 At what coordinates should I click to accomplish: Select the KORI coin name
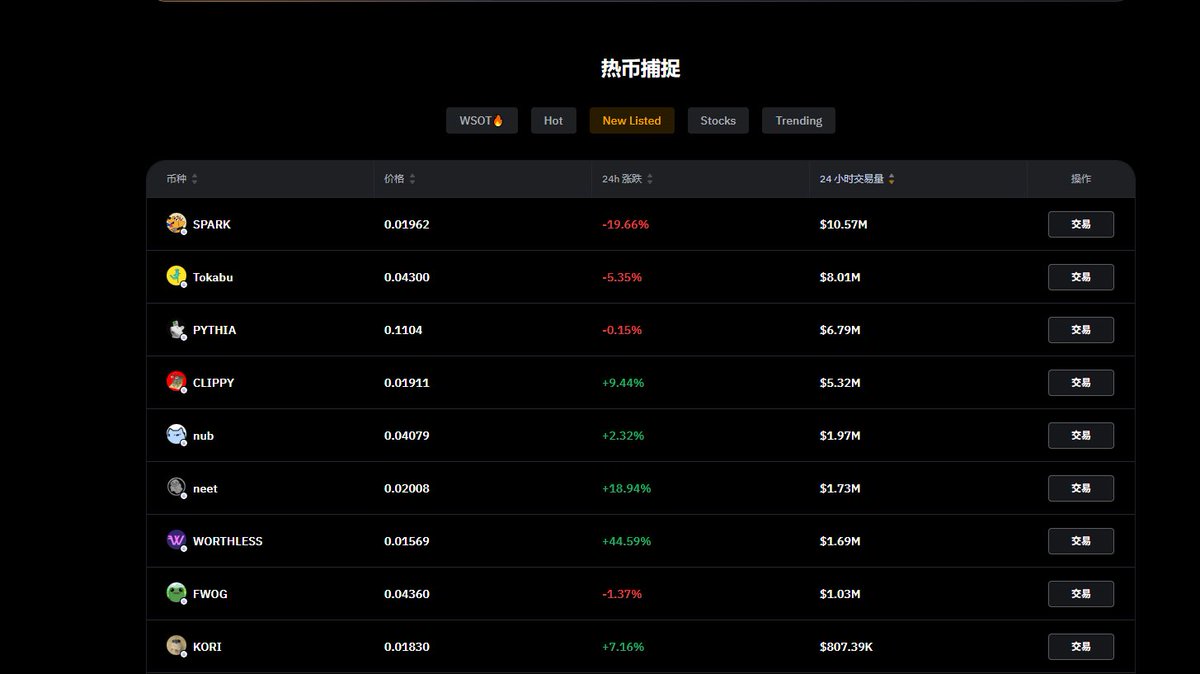207,647
